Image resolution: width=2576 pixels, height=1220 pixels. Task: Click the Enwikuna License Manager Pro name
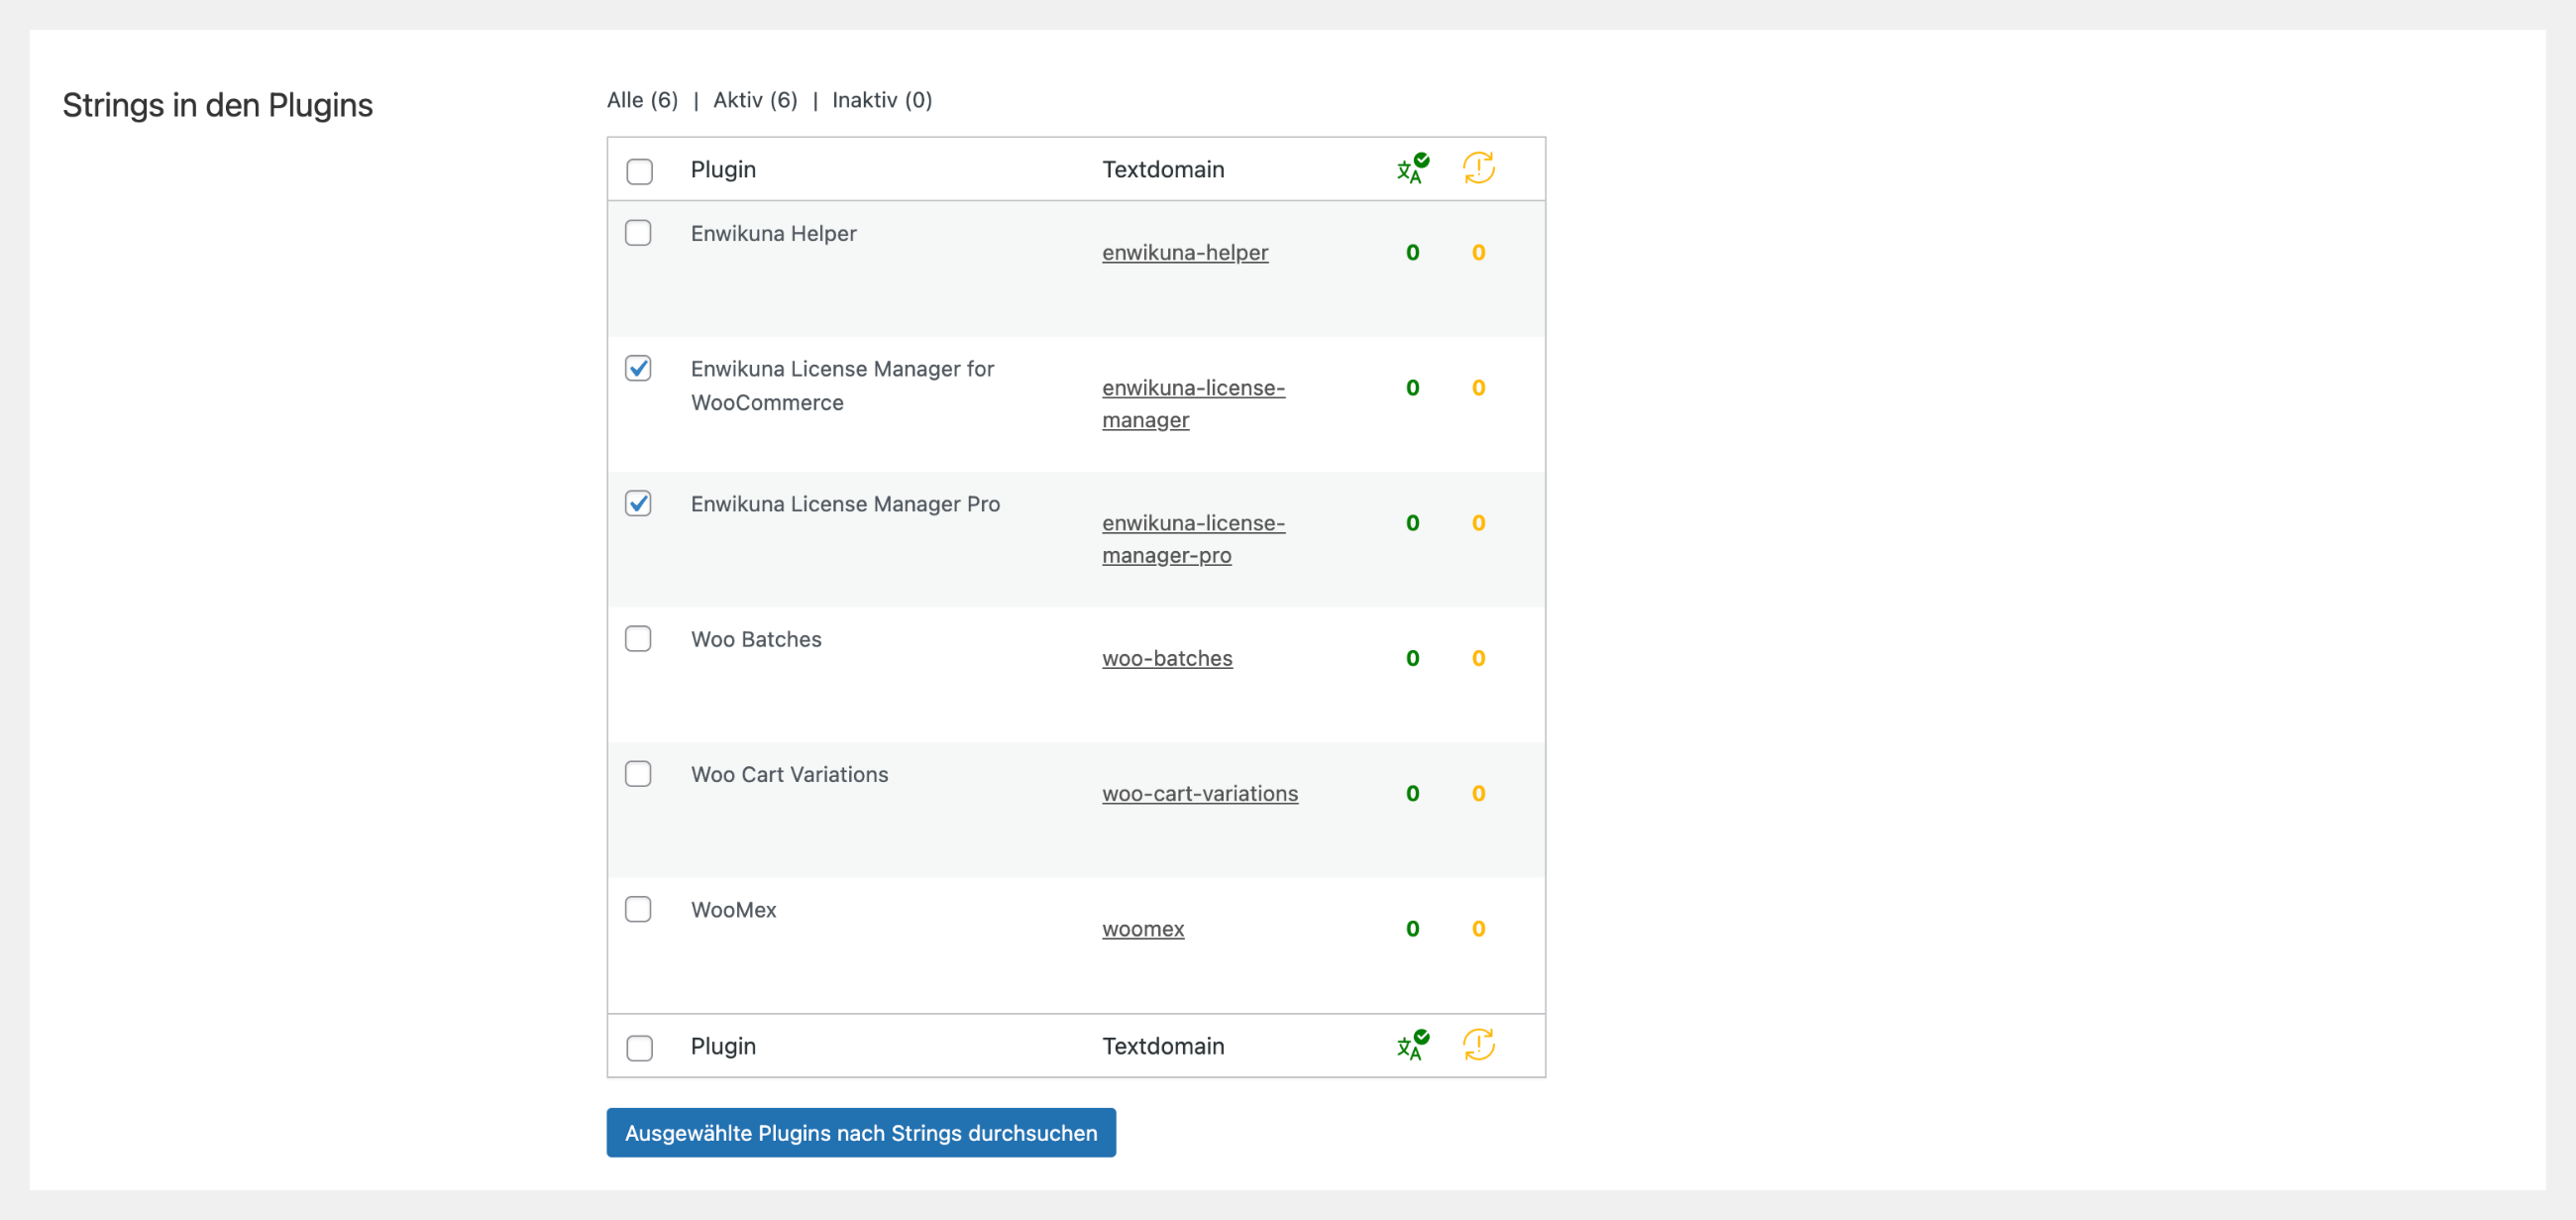pos(845,504)
